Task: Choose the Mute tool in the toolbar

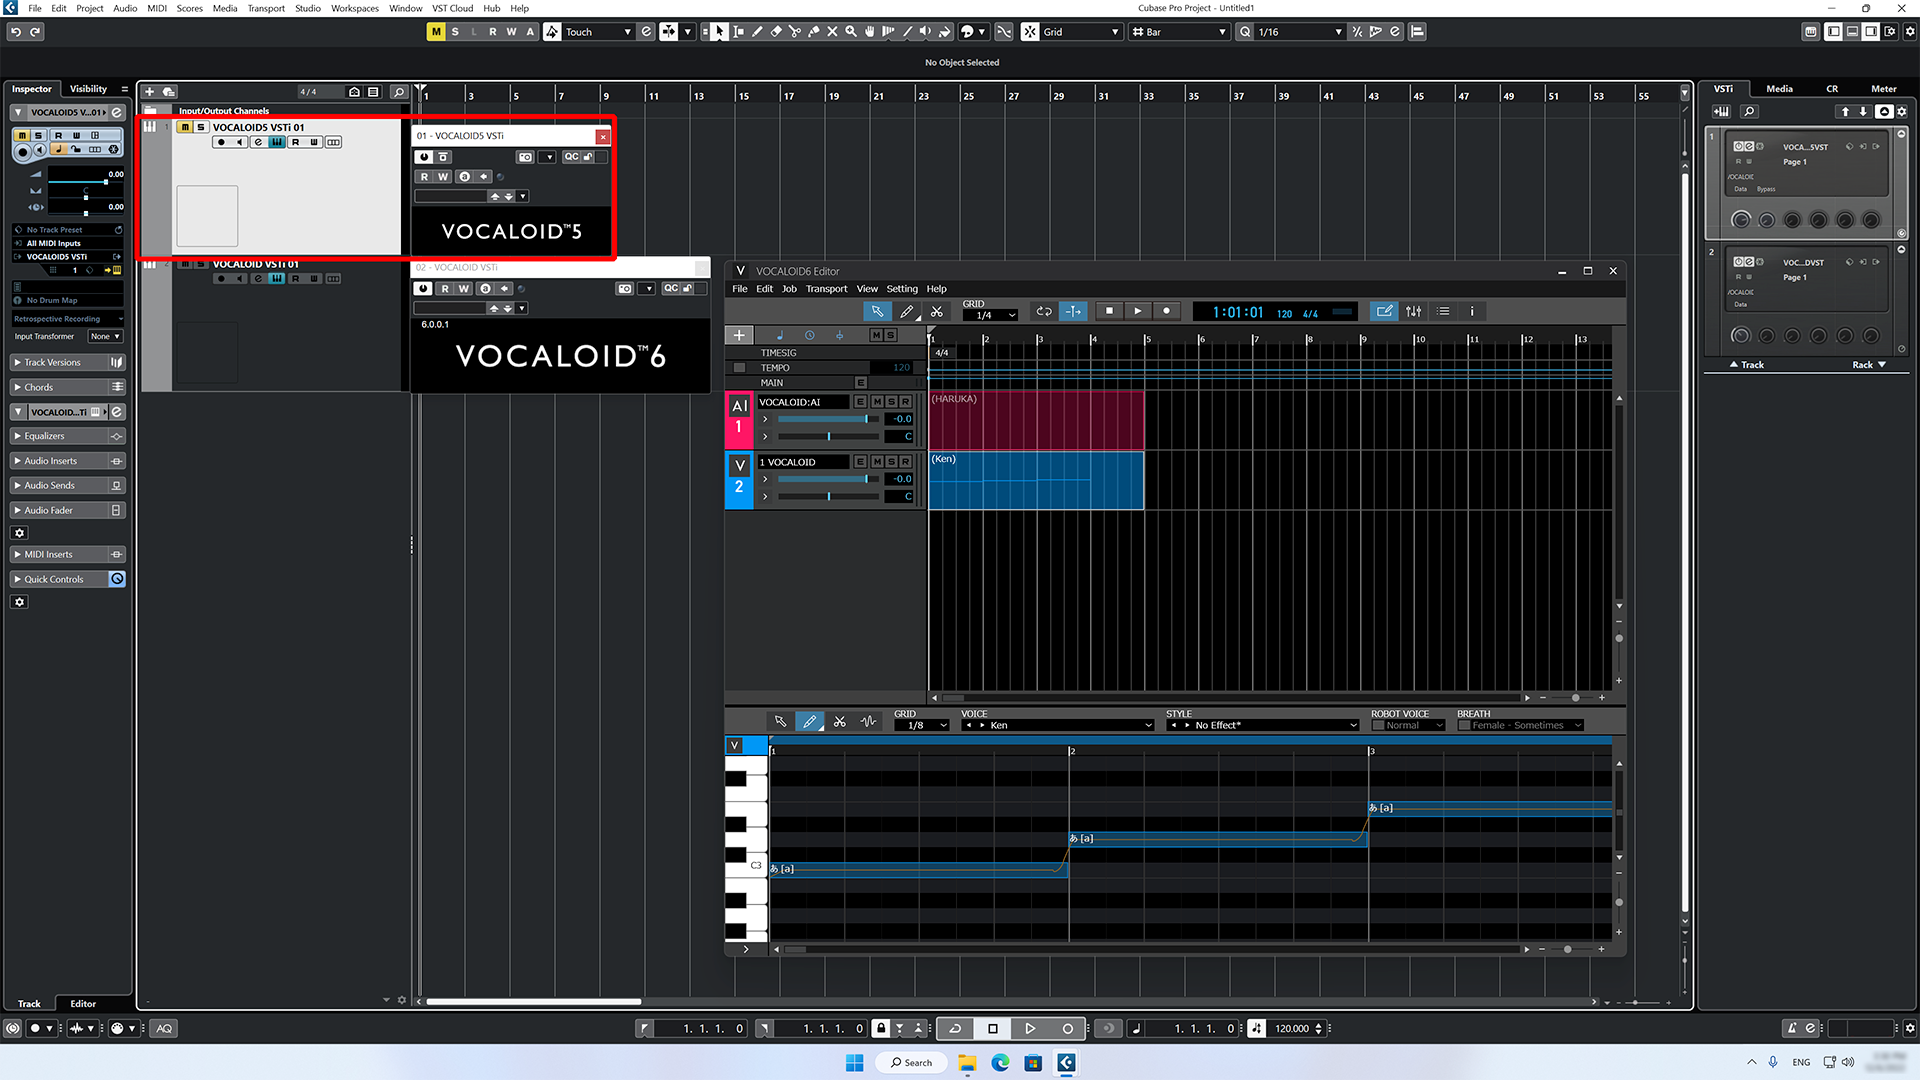Action: pos(833,31)
